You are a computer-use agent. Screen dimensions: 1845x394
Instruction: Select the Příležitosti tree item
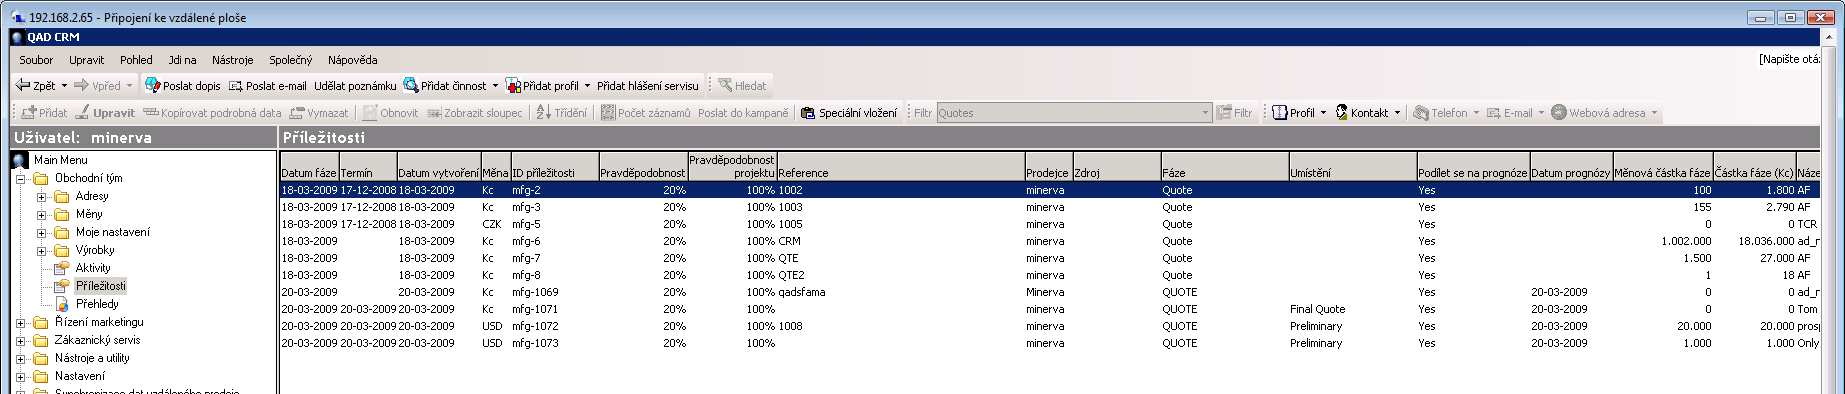[101, 286]
